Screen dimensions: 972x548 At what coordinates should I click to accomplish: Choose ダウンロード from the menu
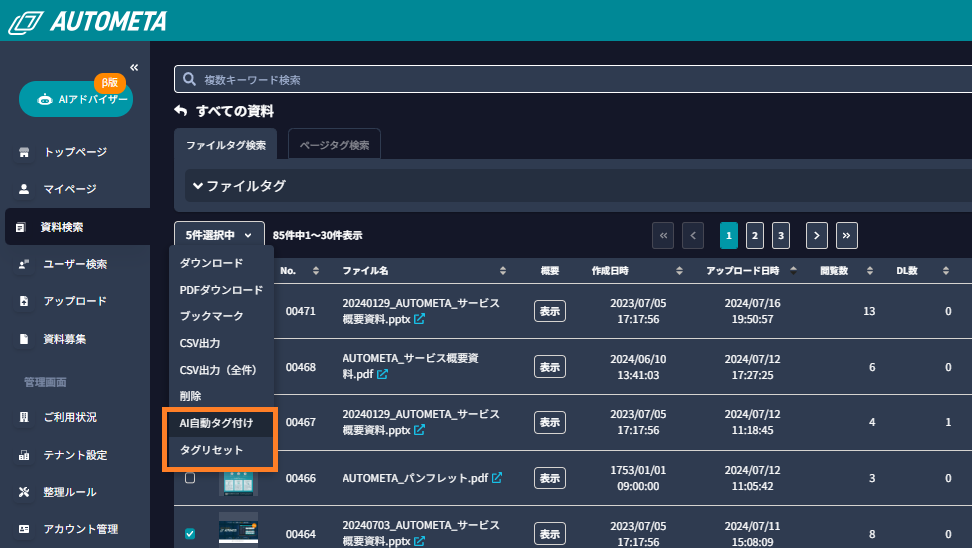tap(211, 263)
